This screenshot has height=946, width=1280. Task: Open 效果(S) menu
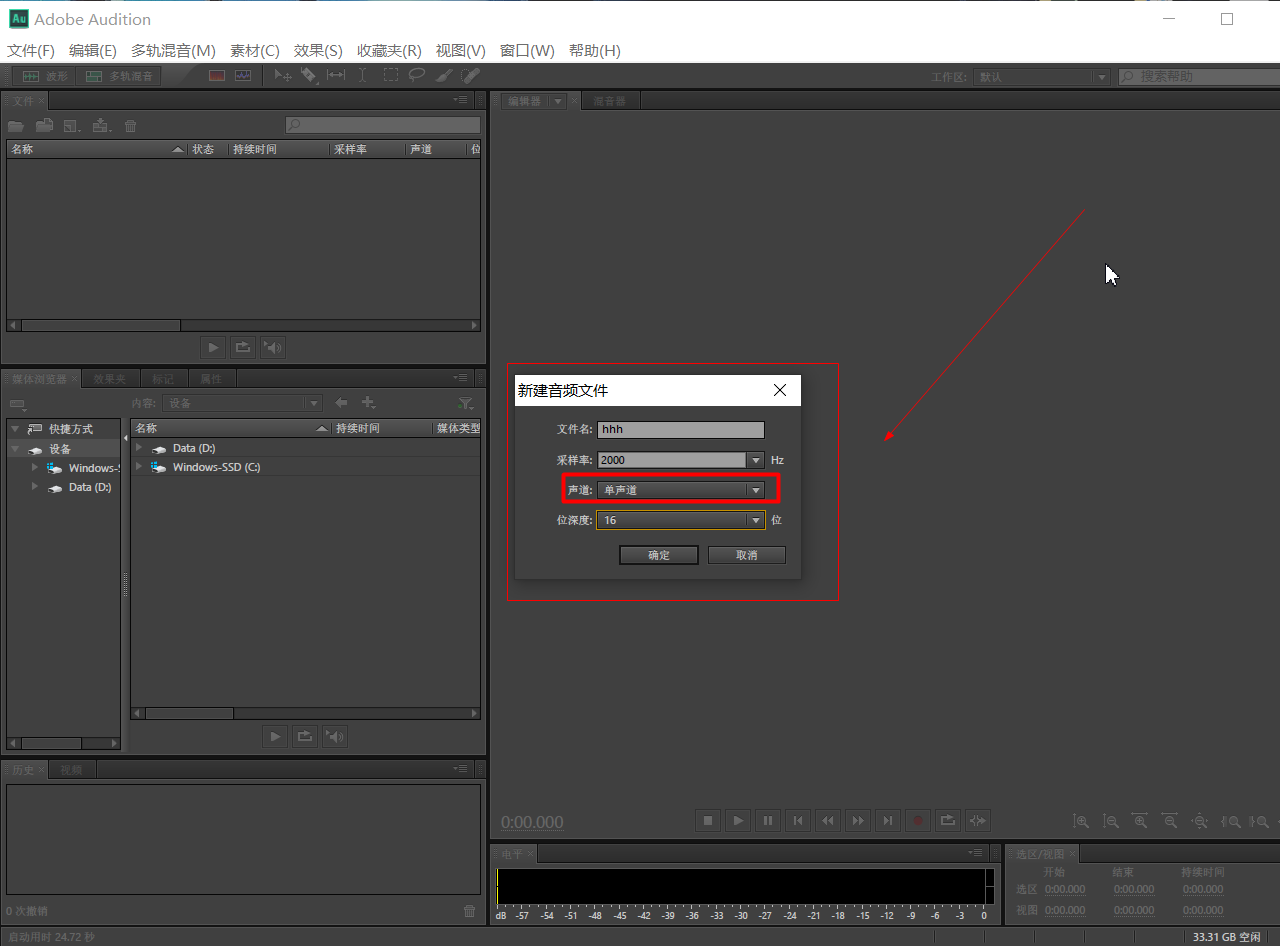[x=318, y=50]
